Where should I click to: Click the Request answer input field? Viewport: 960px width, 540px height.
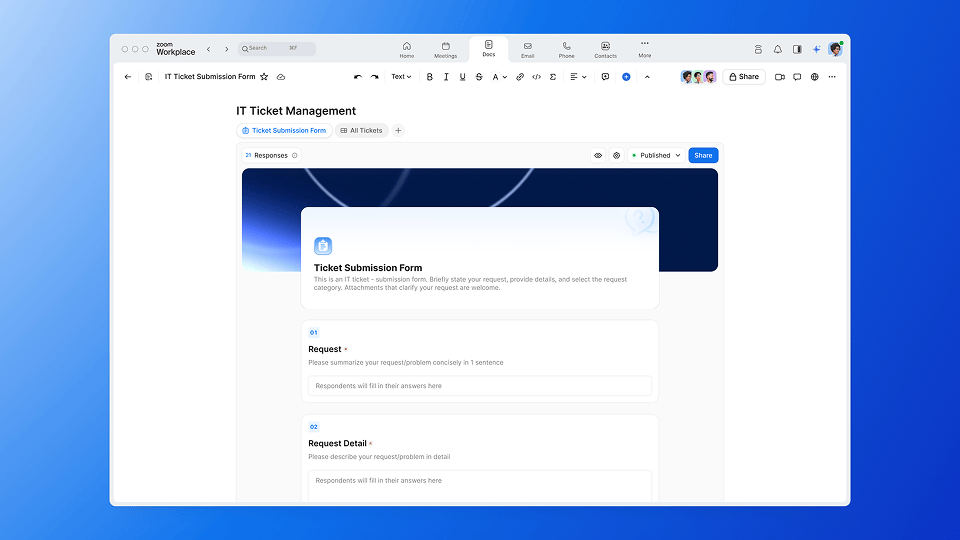coord(480,386)
